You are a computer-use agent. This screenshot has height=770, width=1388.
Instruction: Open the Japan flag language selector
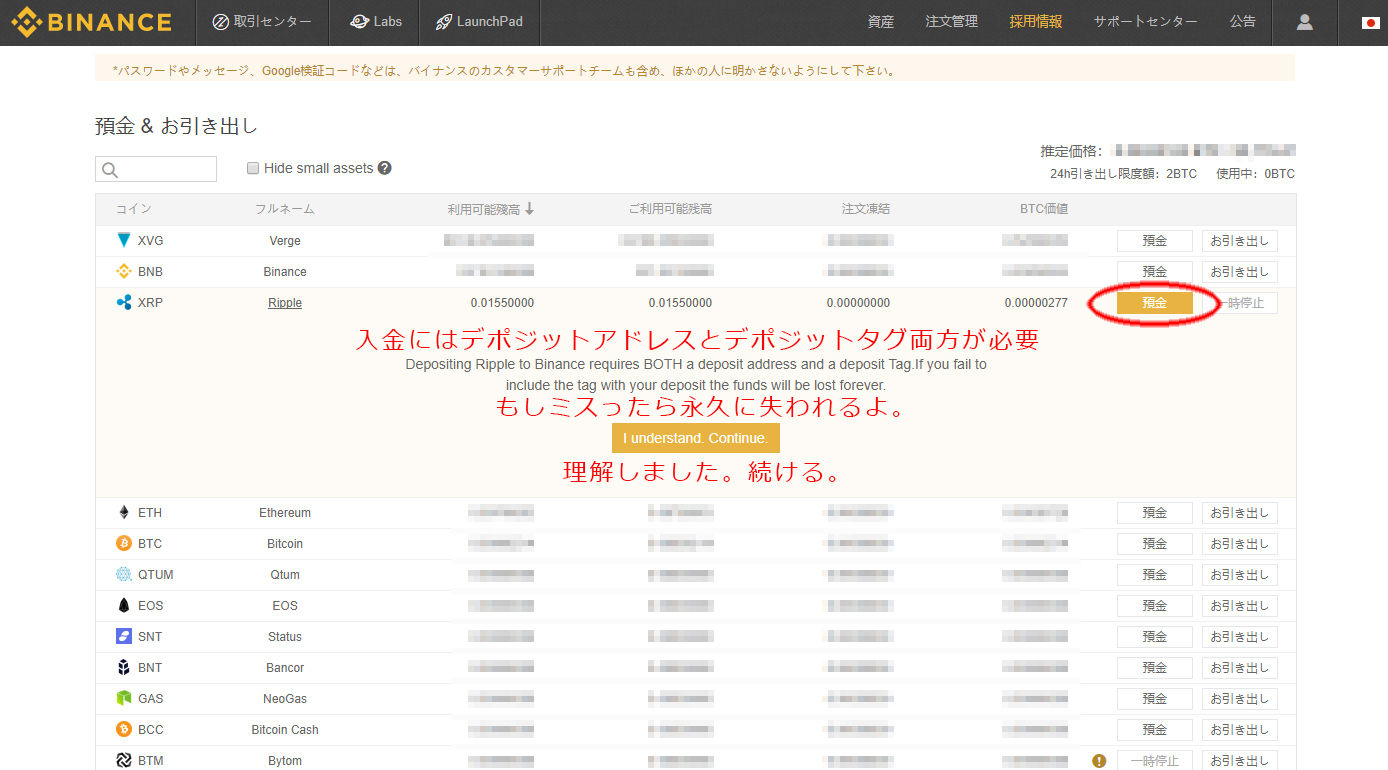click(1370, 22)
